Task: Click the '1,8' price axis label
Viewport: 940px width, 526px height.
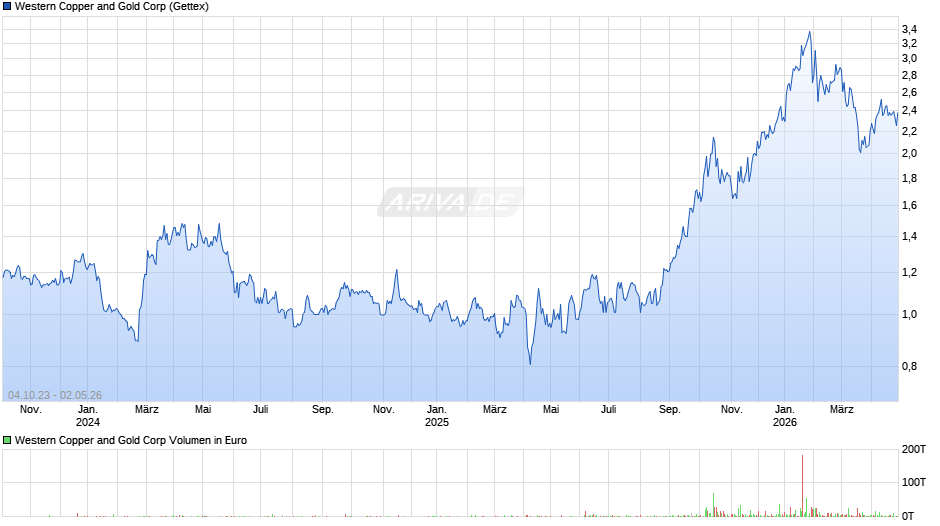Action: pyautogui.click(x=909, y=179)
